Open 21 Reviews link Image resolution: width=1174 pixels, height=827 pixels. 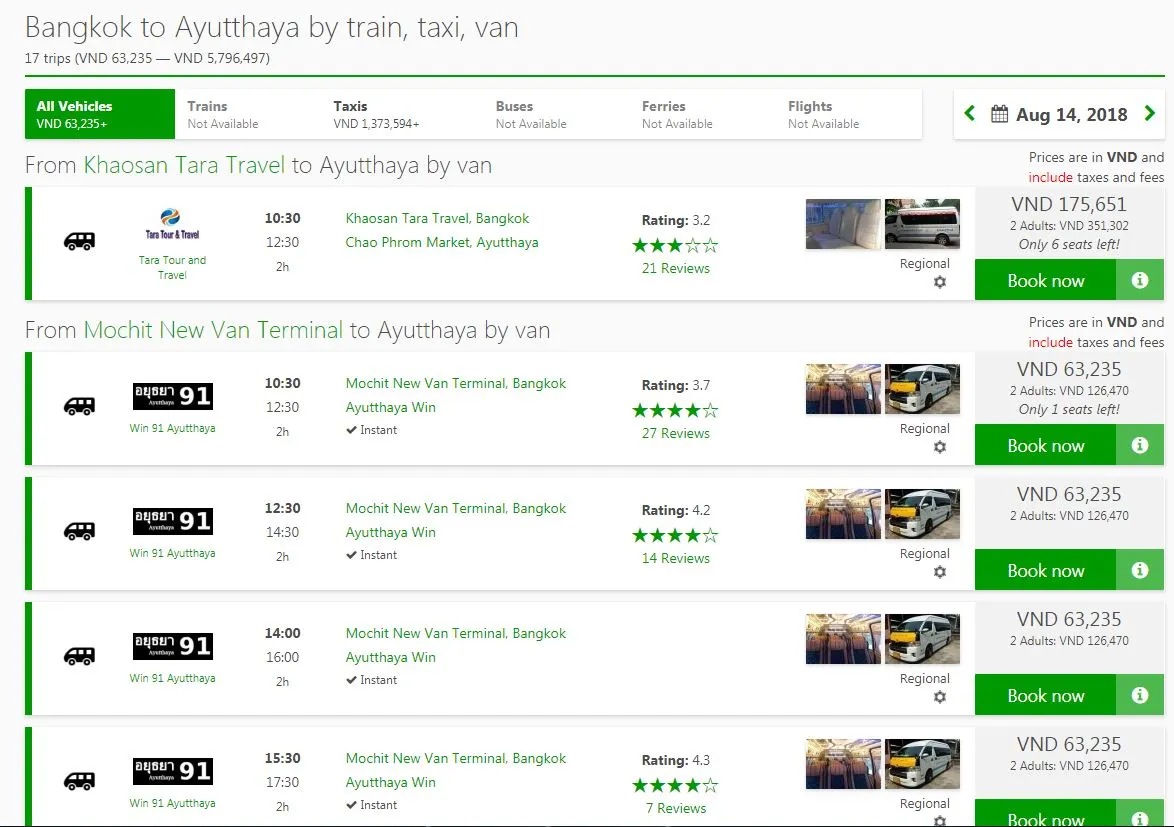pyautogui.click(x=675, y=268)
